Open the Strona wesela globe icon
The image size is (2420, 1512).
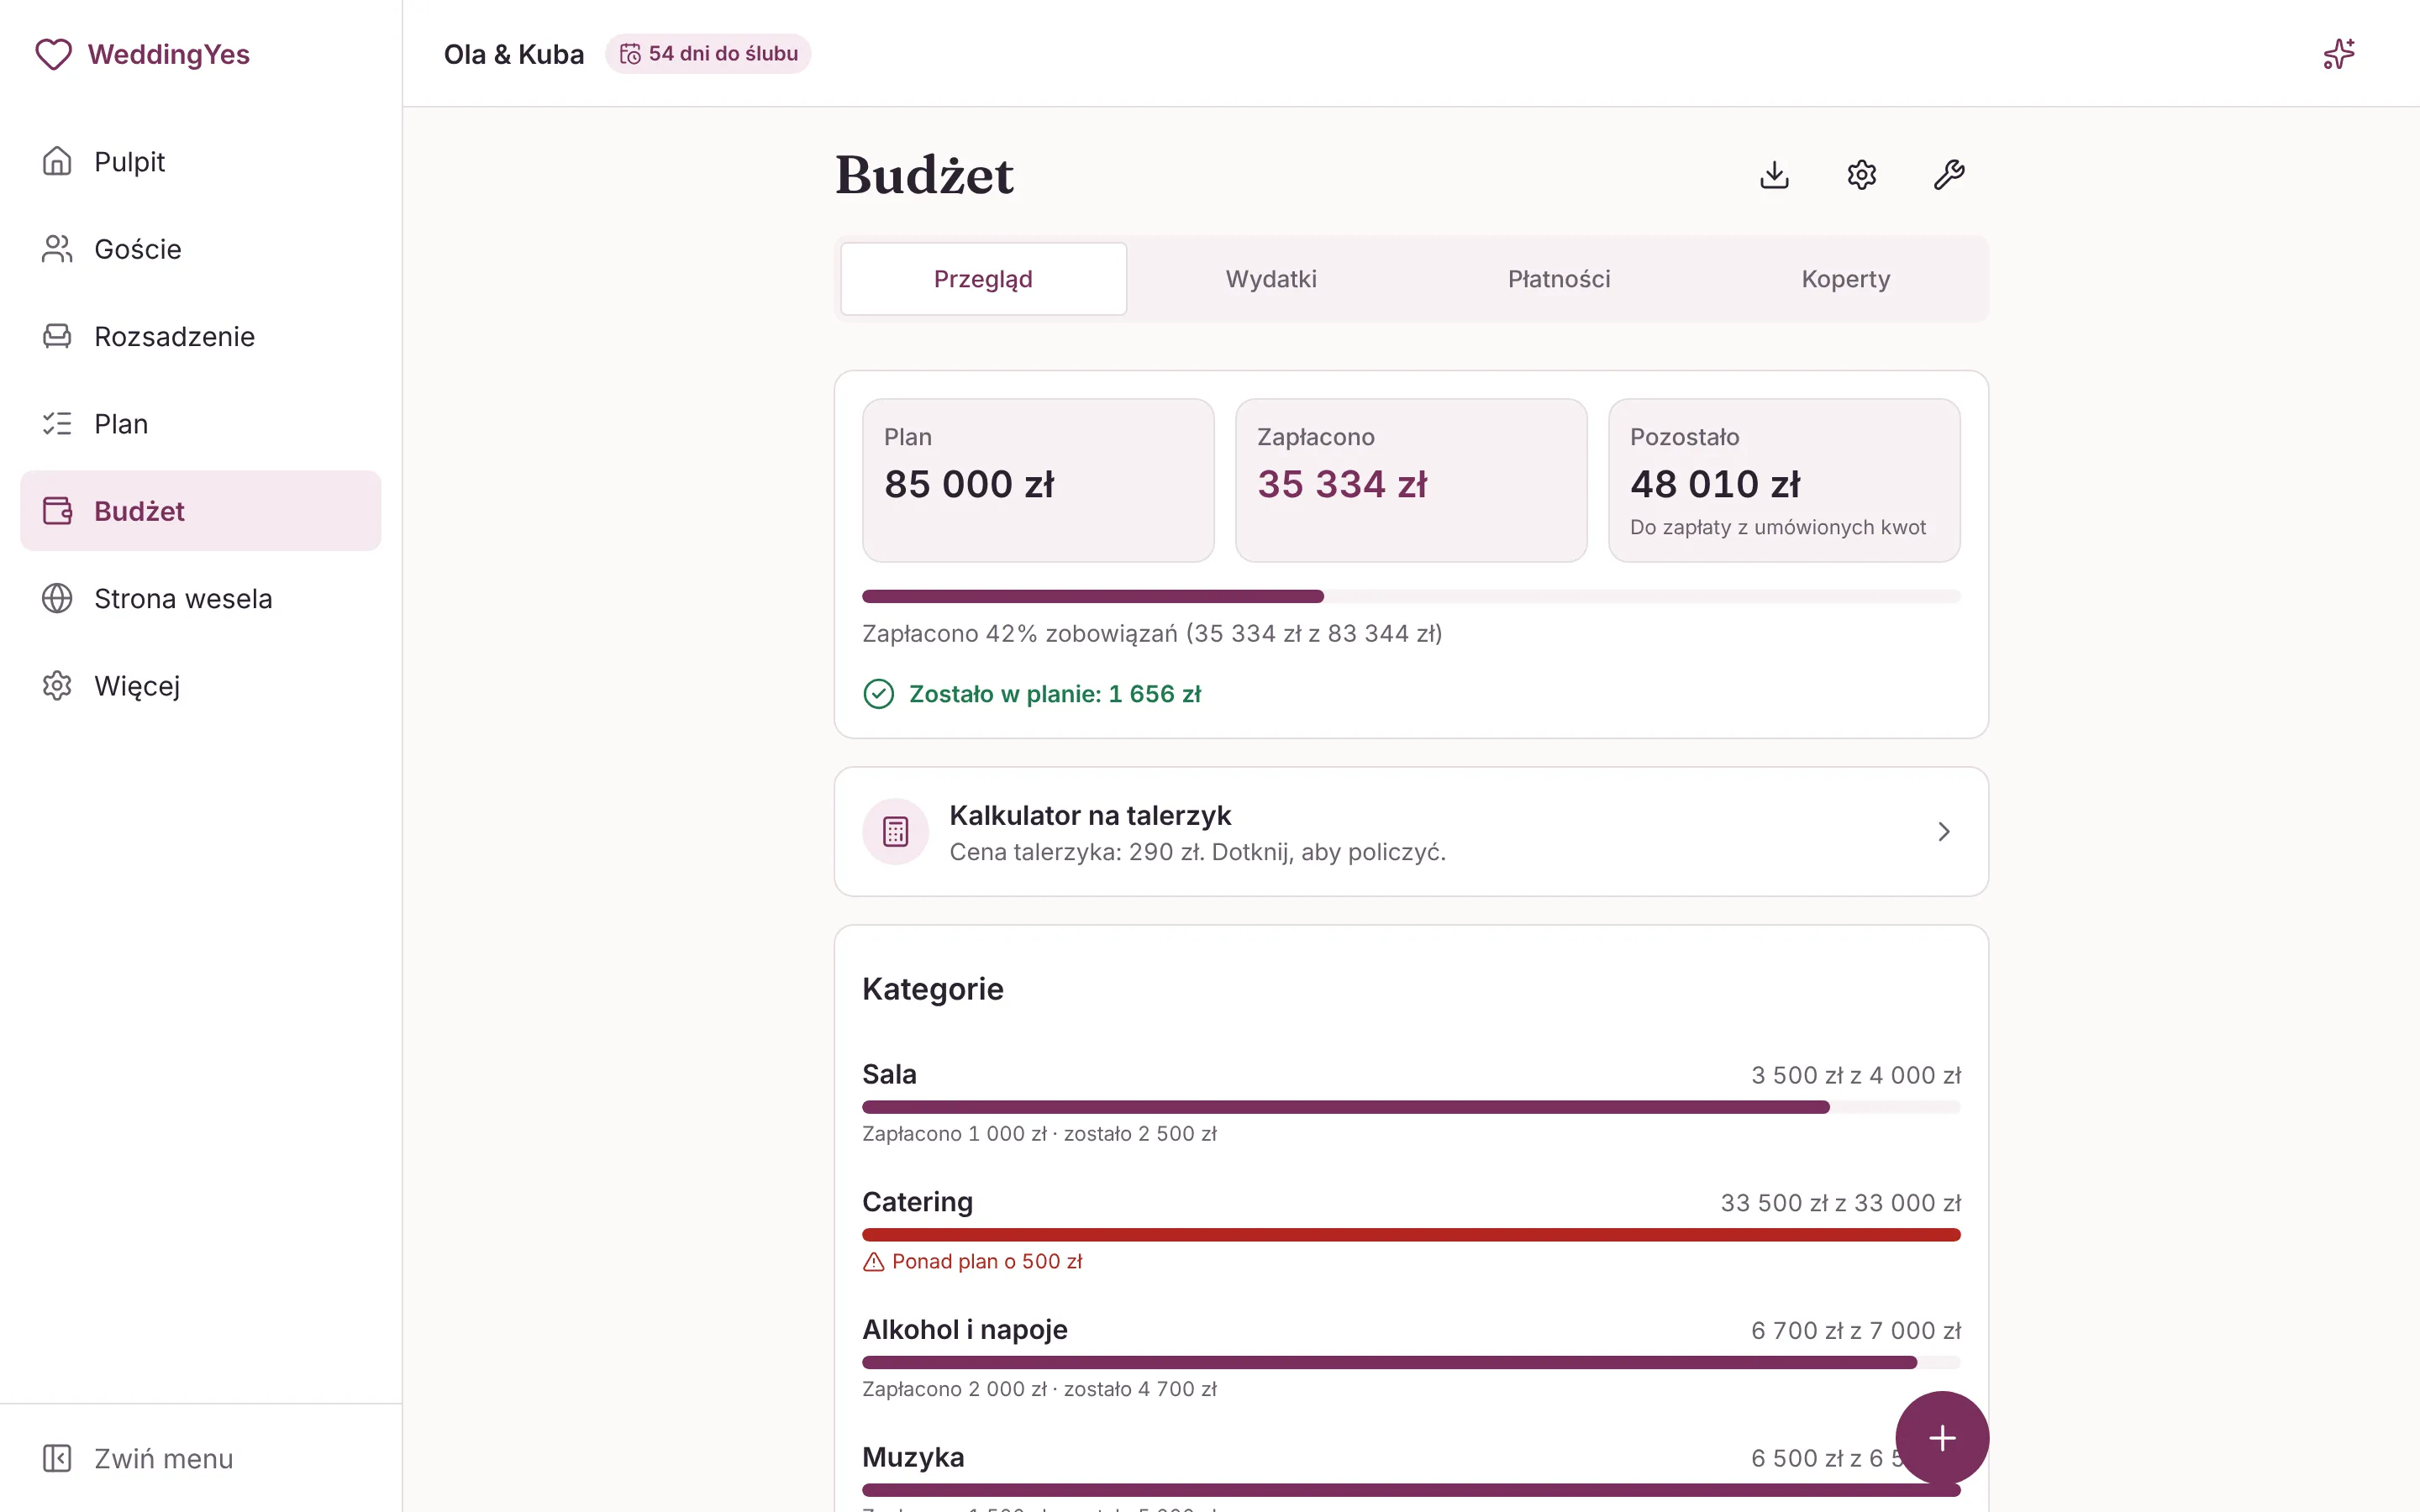tap(57, 598)
